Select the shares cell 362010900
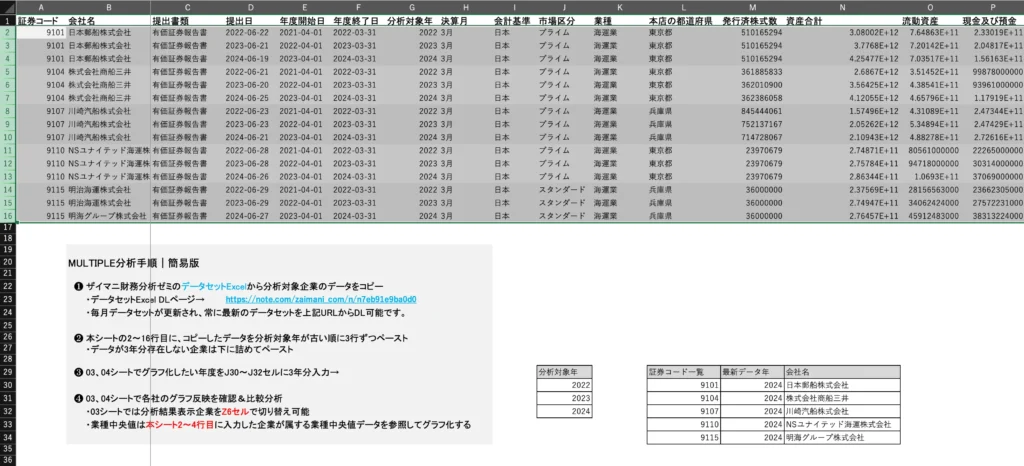The width and height of the screenshot is (1024, 466). point(753,85)
